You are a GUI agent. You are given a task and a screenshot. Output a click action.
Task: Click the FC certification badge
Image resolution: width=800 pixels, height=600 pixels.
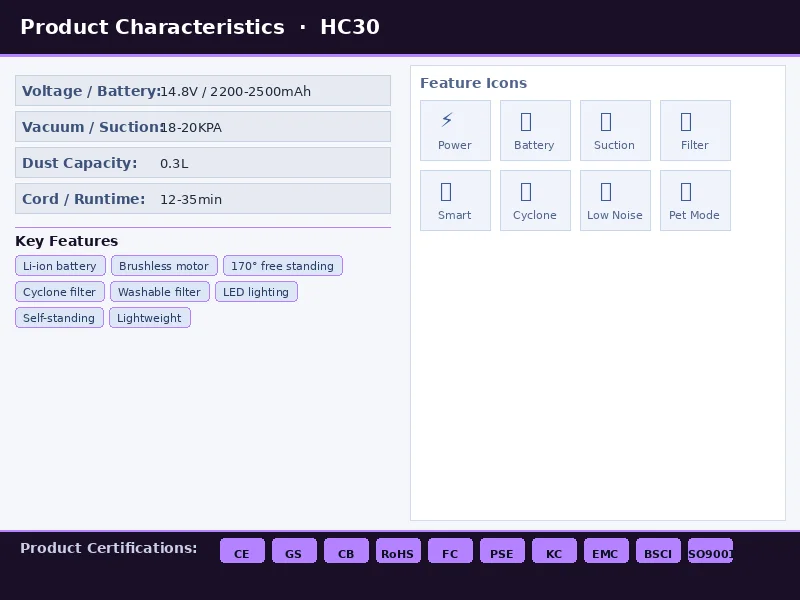point(451,551)
